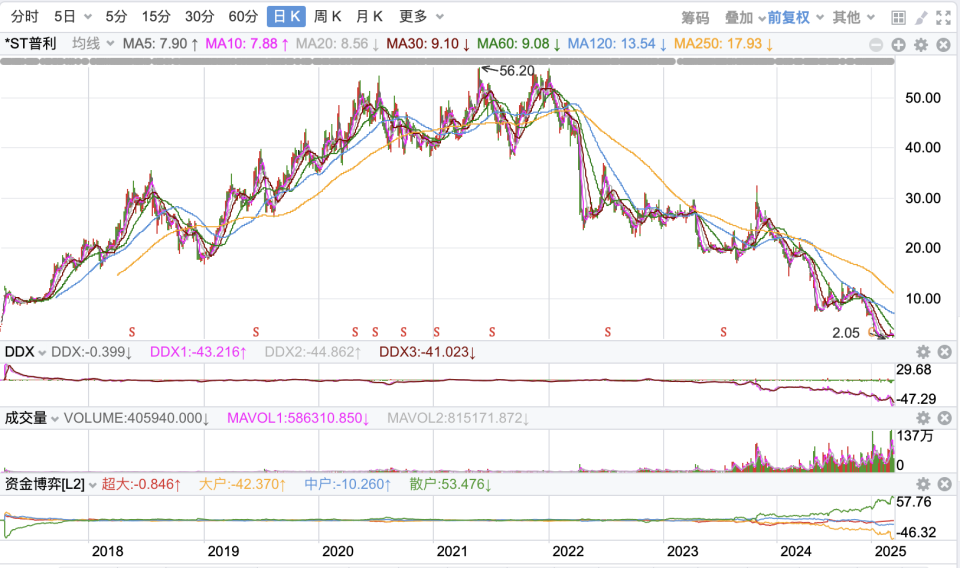Expand chart to fullscreen
The image size is (960, 568).
[x=943, y=17]
